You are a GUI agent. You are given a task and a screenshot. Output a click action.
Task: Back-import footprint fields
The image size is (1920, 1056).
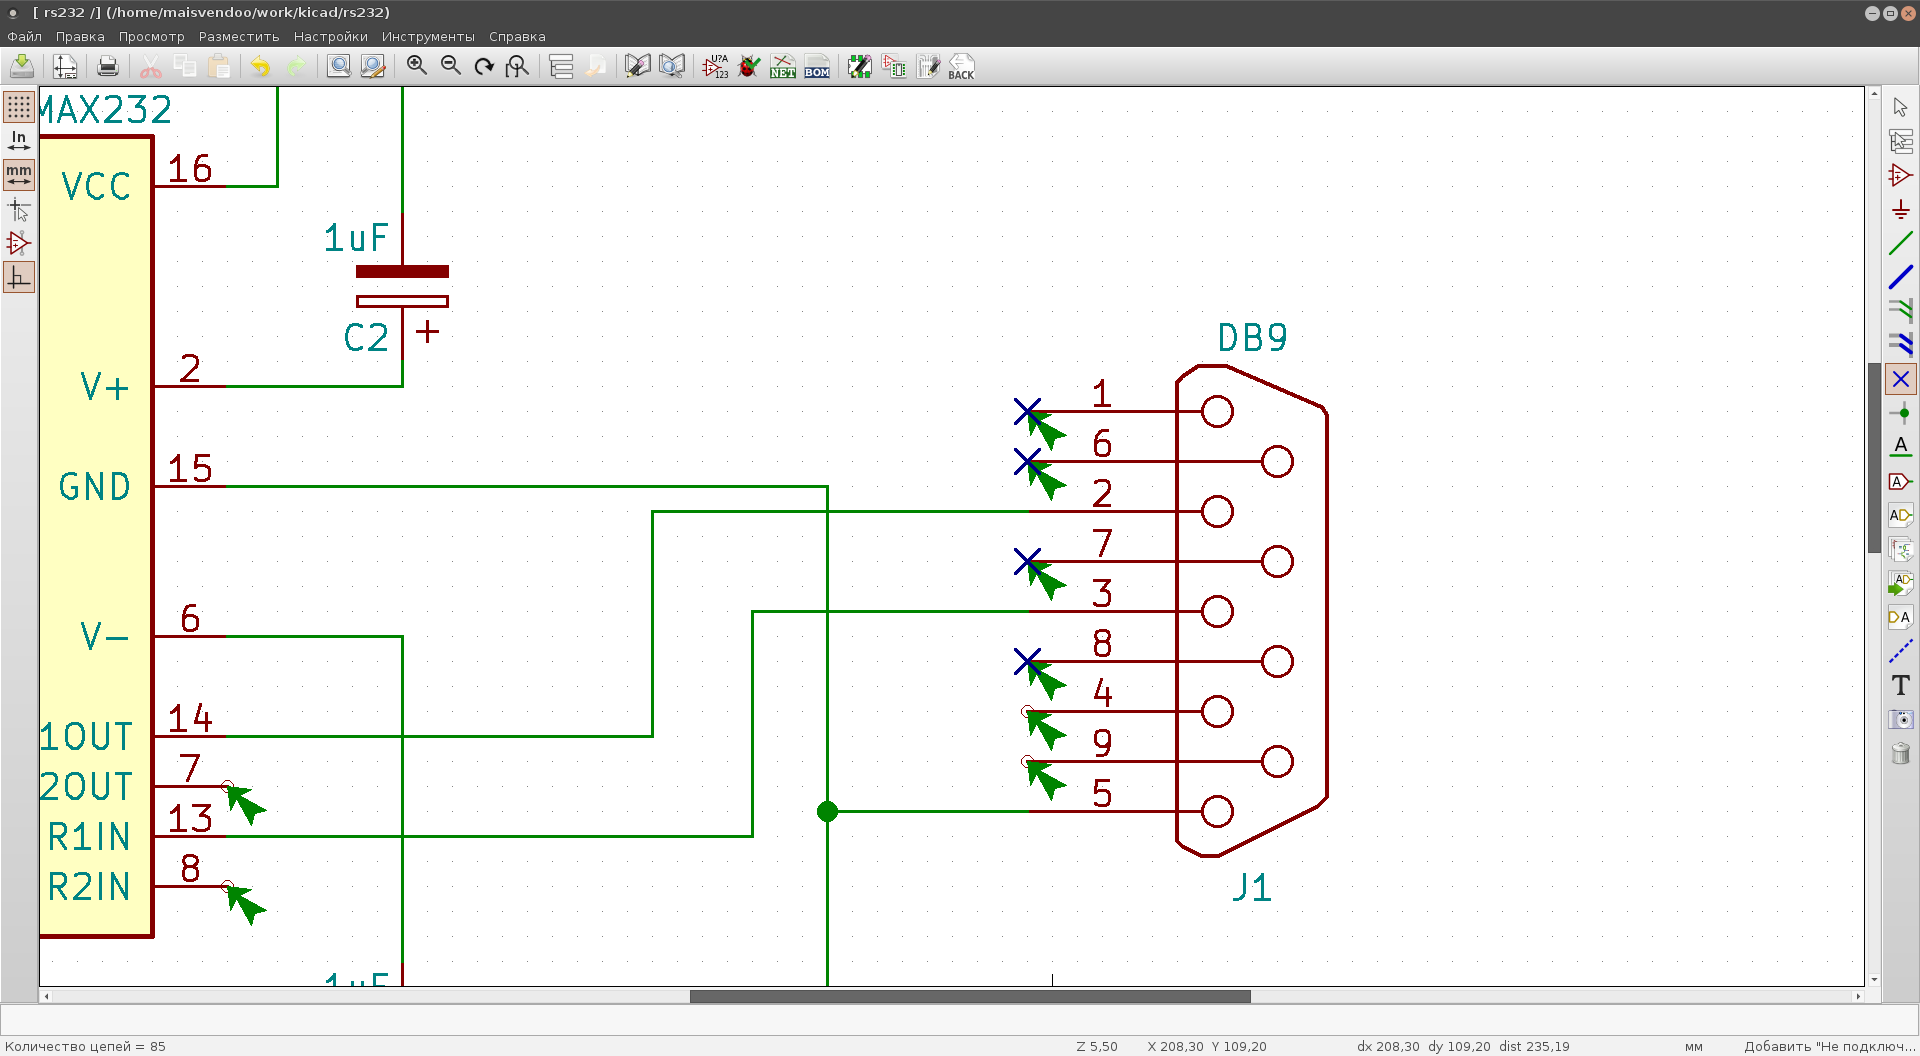point(961,66)
